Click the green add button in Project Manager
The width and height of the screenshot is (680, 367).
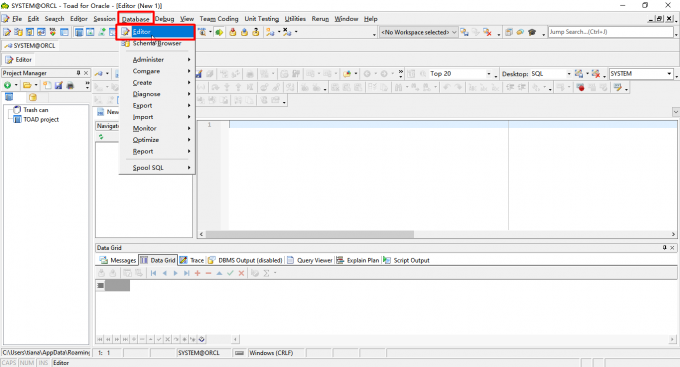tap(7, 85)
